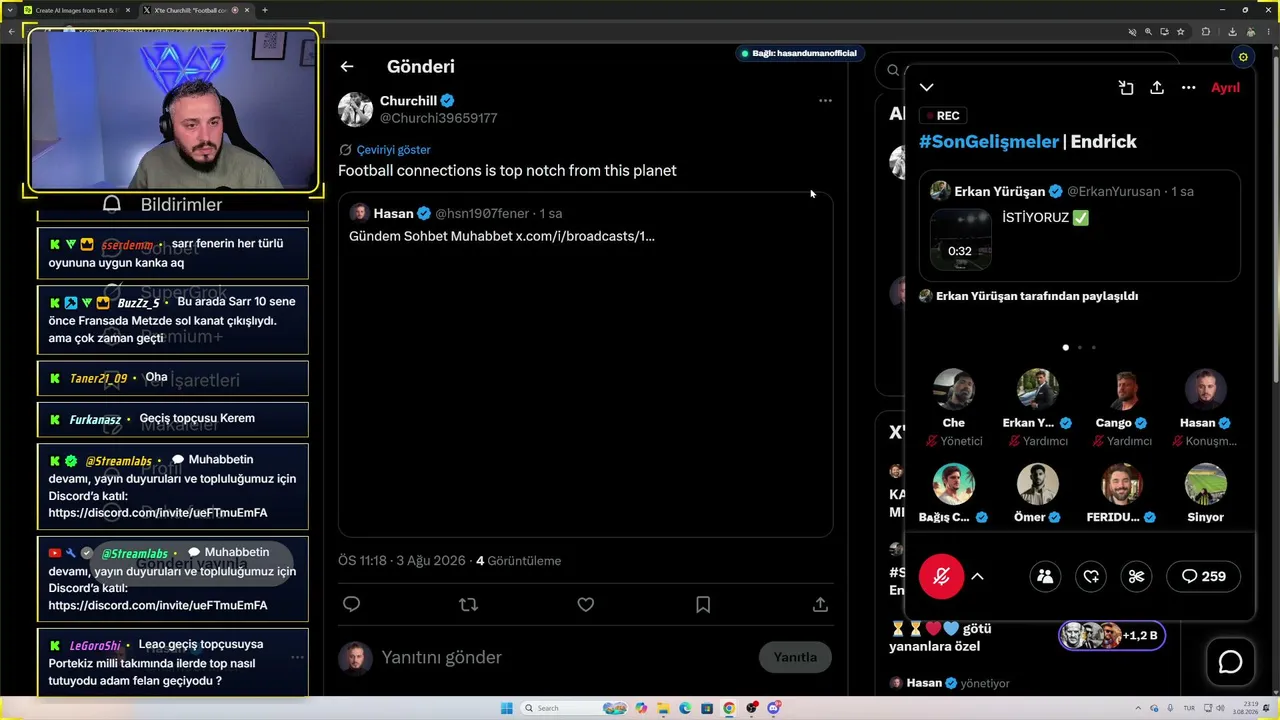The height and width of the screenshot is (720, 1280).
Task: Select Sinyor's speaker avatar
Action: click(1205, 484)
